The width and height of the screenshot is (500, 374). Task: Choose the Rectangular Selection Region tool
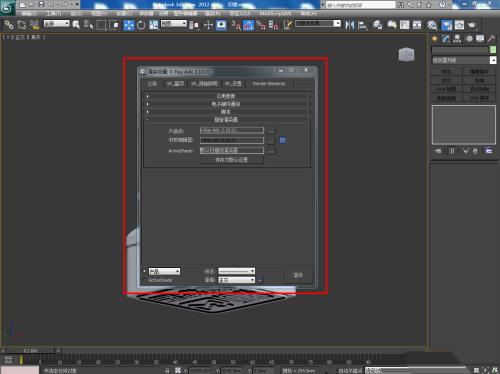[101, 25]
